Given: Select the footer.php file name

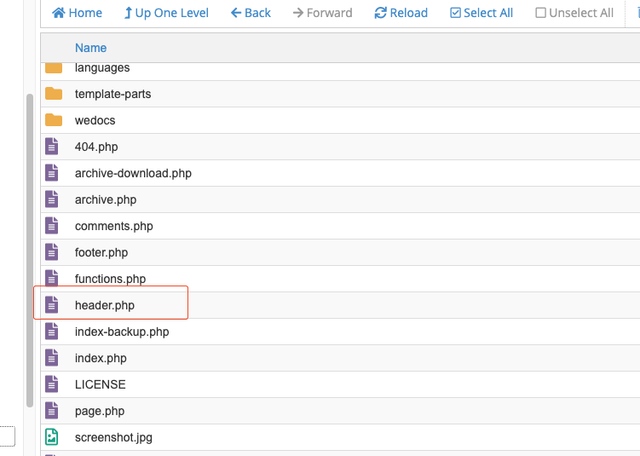Looking at the screenshot, I should 101,253.
